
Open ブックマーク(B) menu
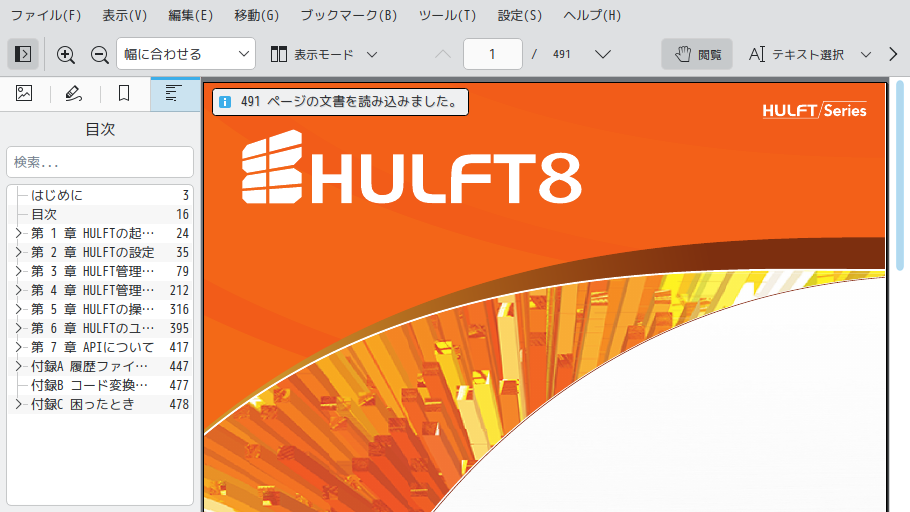tap(349, 15)
